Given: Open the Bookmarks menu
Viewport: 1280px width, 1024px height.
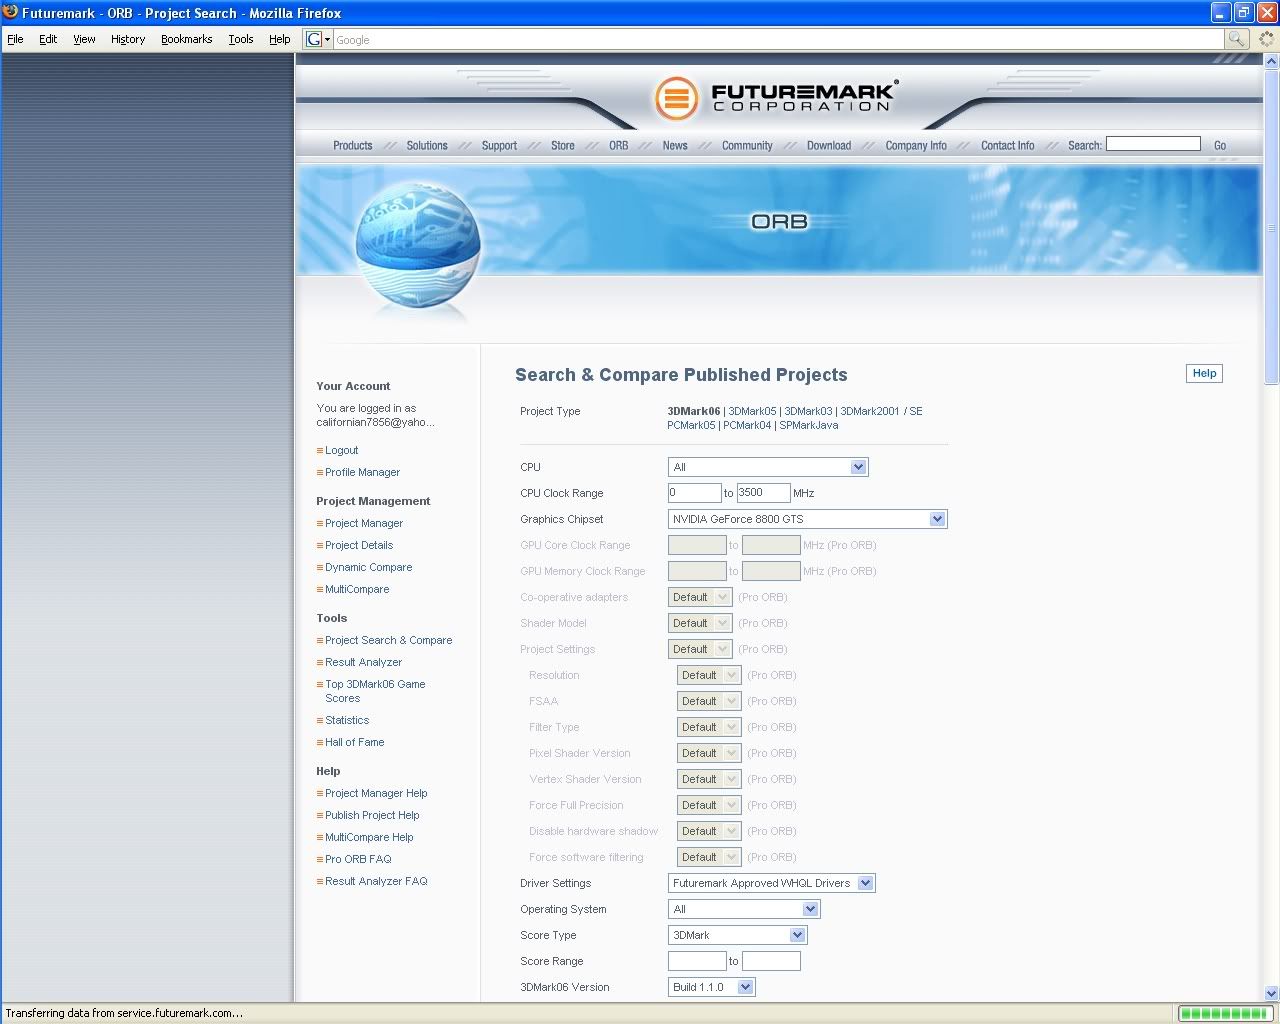Looking at the screenshot, I should 186,39.
